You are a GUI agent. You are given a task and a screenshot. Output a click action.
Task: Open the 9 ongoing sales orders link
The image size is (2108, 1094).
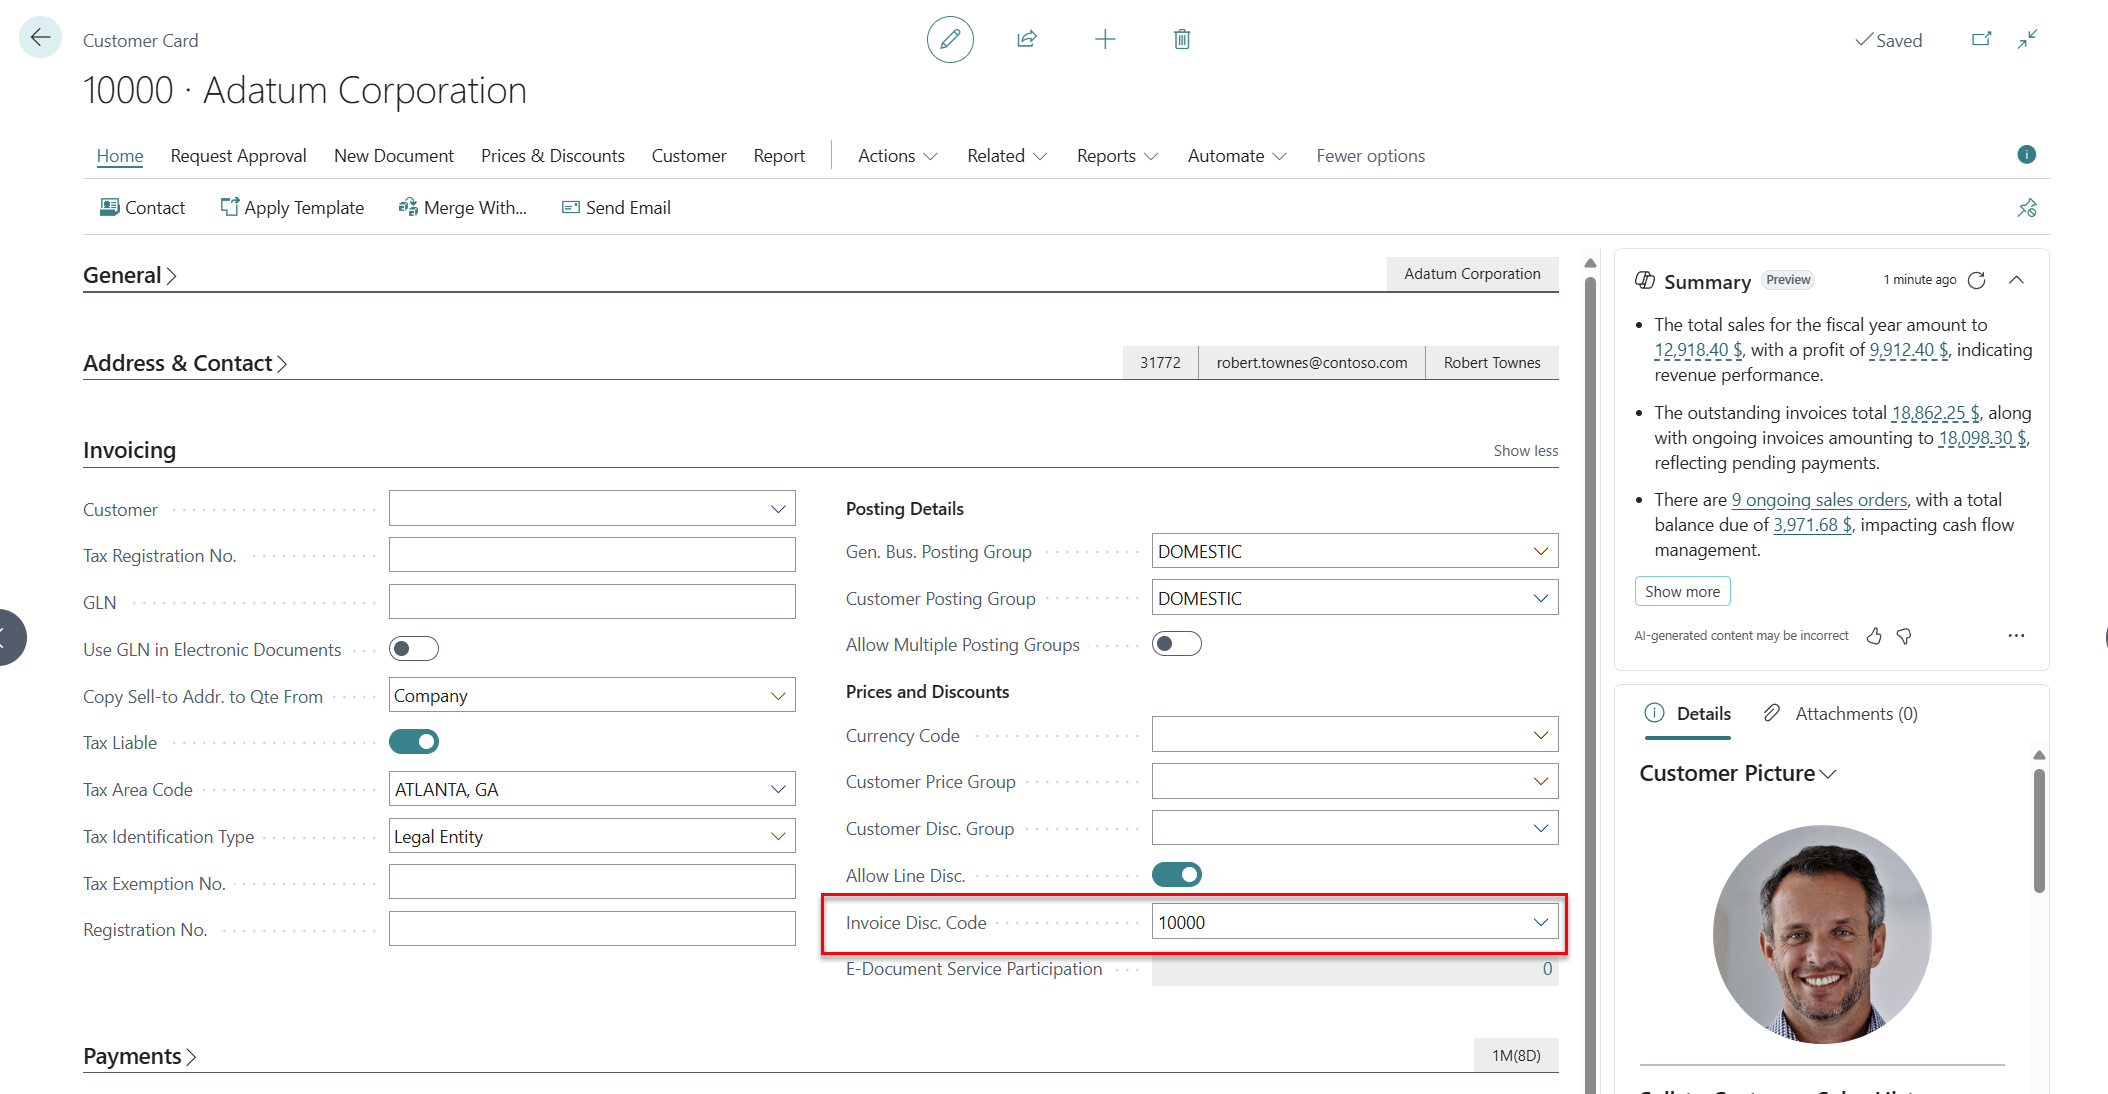(x=1819, y=500)
